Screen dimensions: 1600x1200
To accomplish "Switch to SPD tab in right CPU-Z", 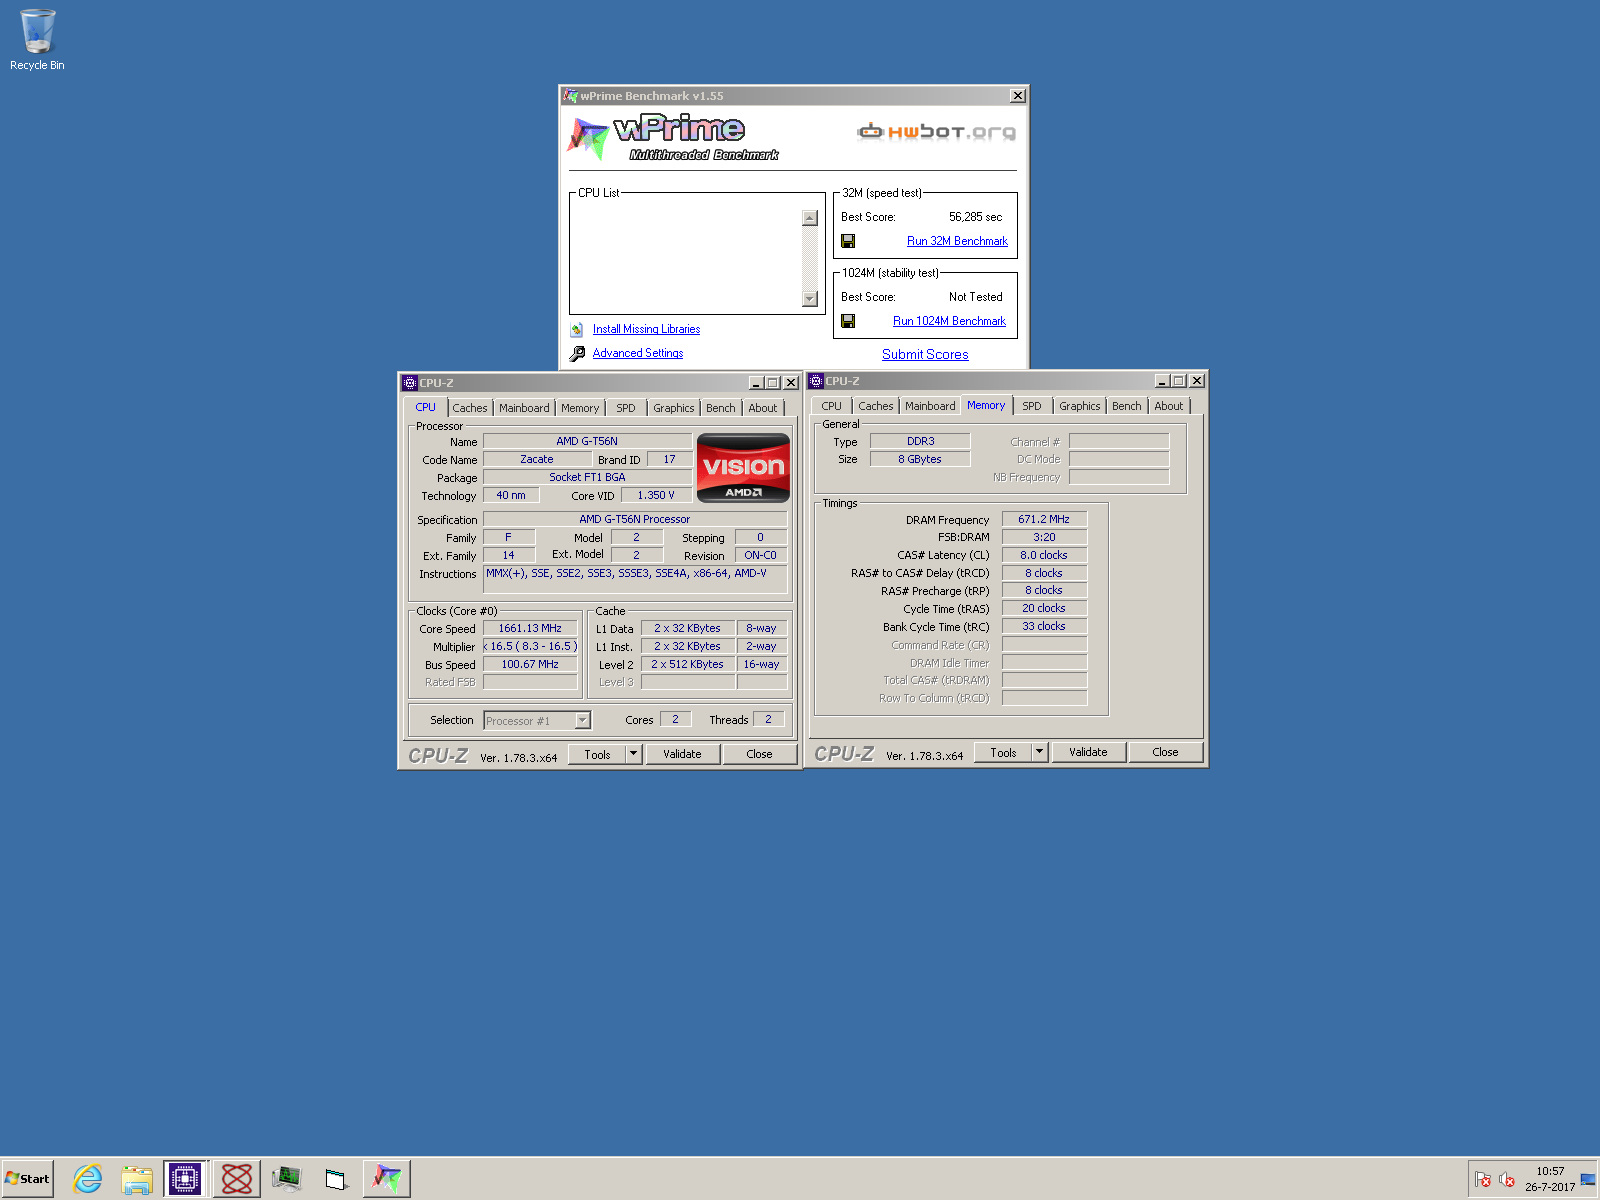I will (x=1032, y=406).
